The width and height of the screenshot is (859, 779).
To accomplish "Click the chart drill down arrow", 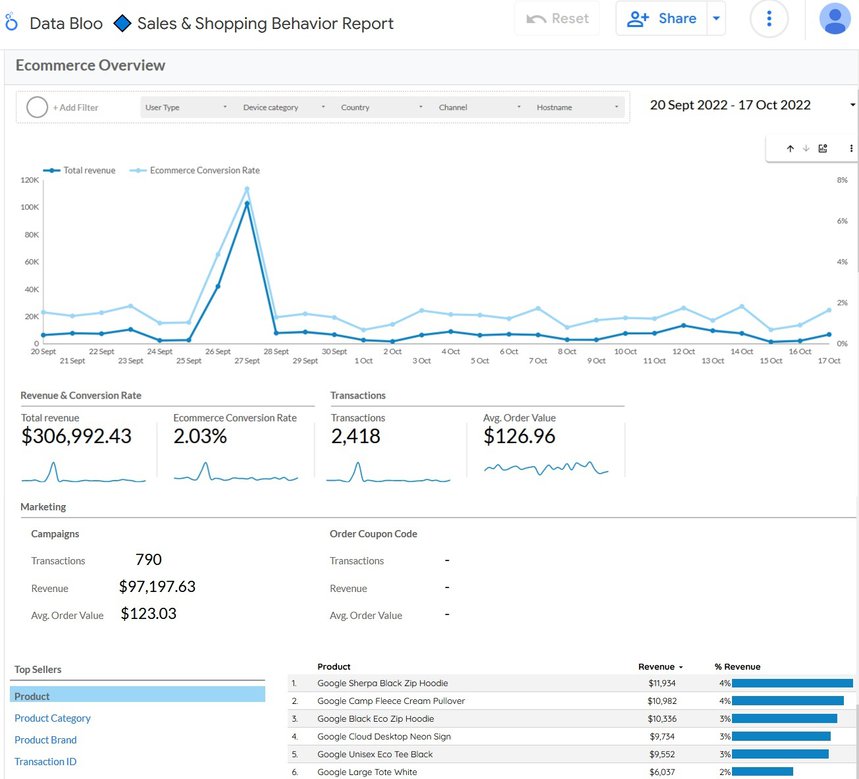I will [x=806, y=149].
